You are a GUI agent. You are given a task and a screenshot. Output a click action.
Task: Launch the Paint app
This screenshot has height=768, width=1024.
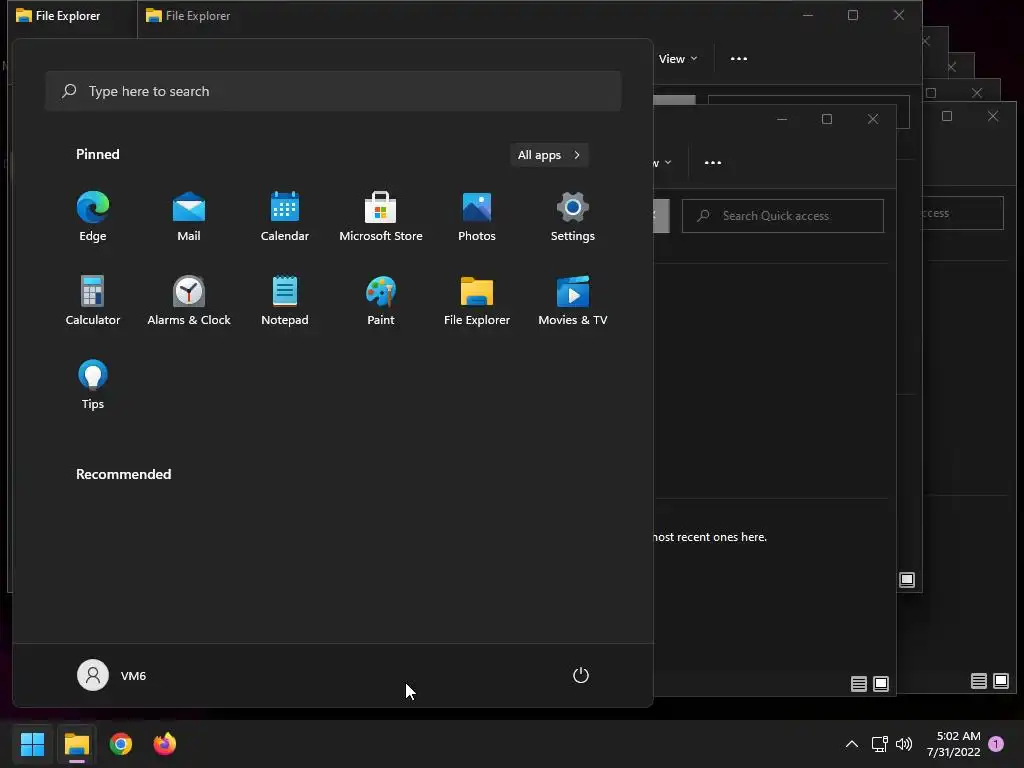(x=381, y=300)
